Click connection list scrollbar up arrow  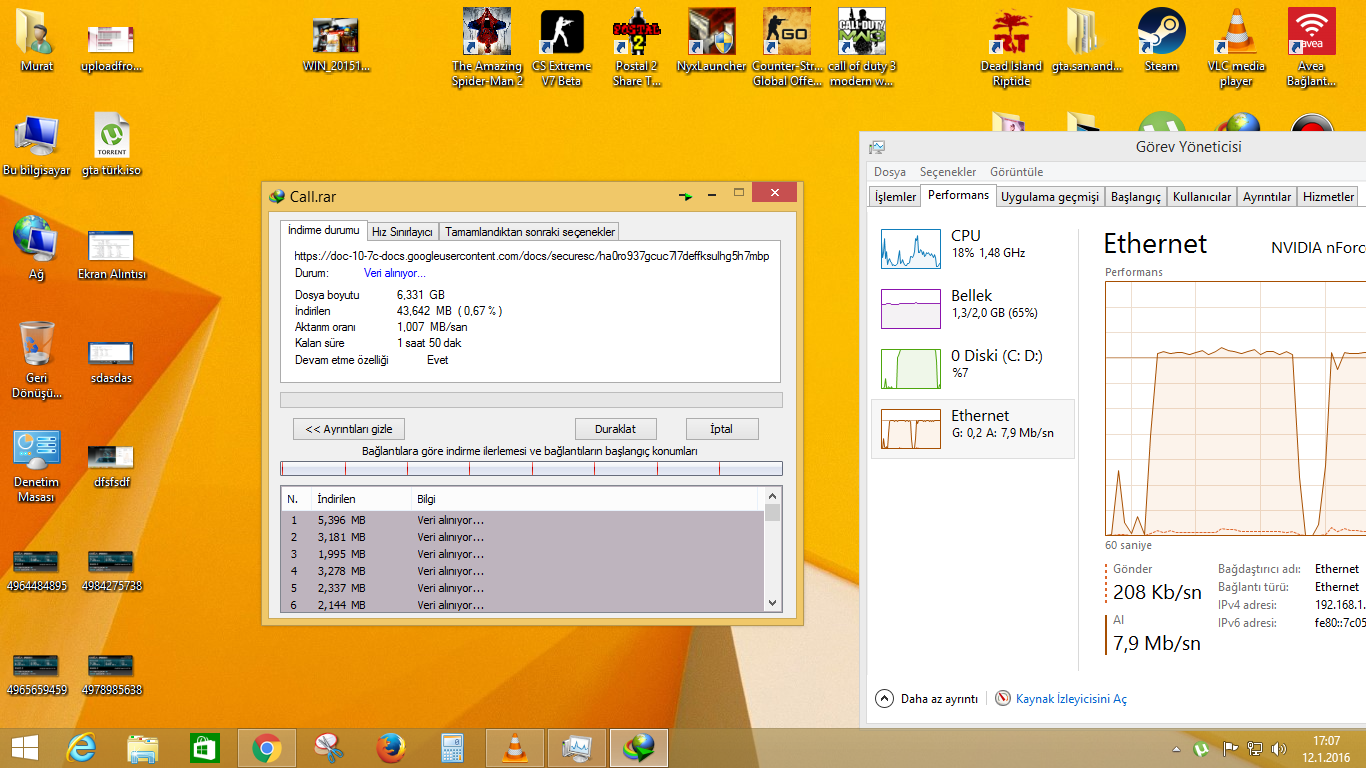(x=772, y=497)
